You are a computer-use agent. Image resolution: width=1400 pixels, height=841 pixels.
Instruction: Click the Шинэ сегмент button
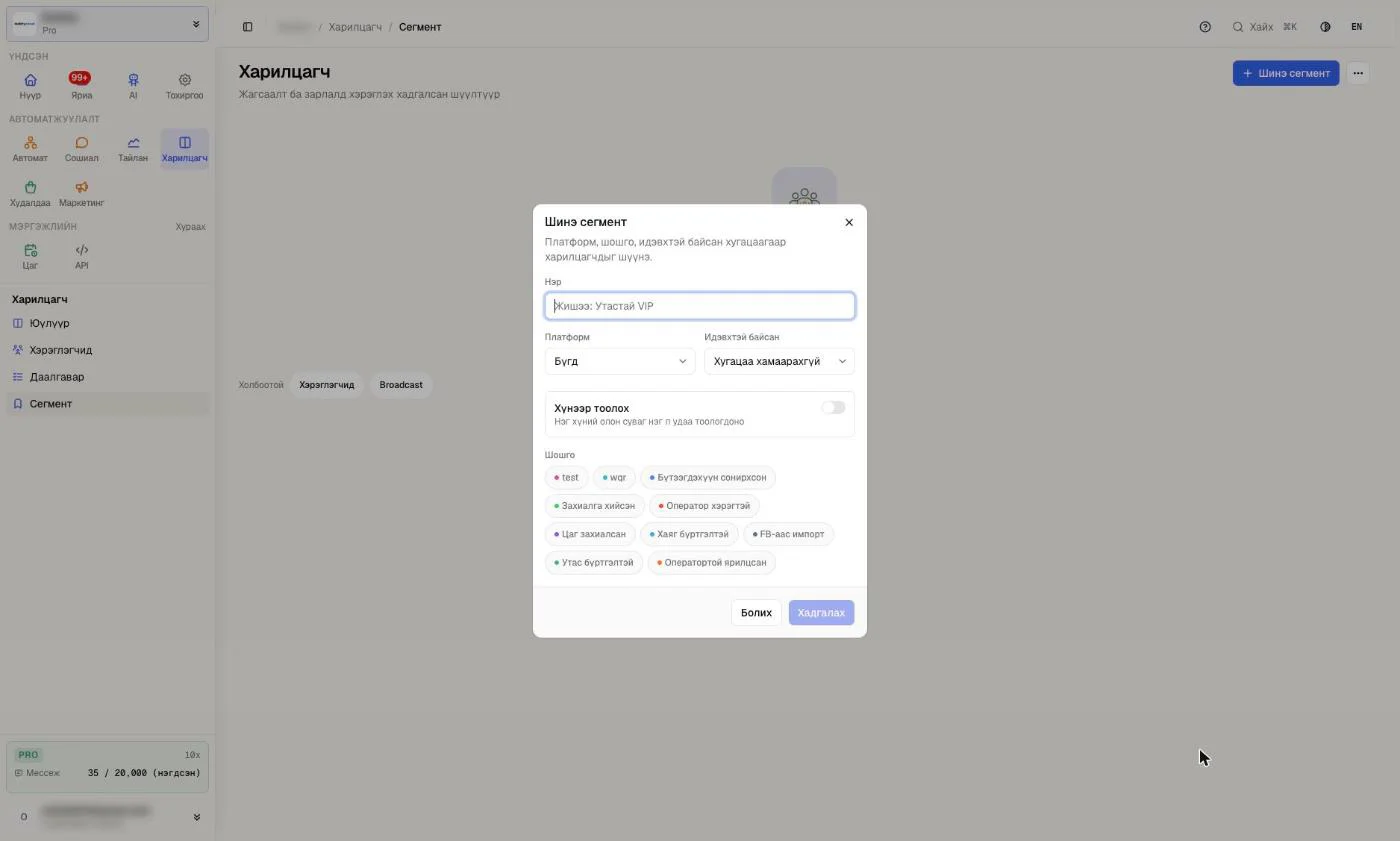1286,73
